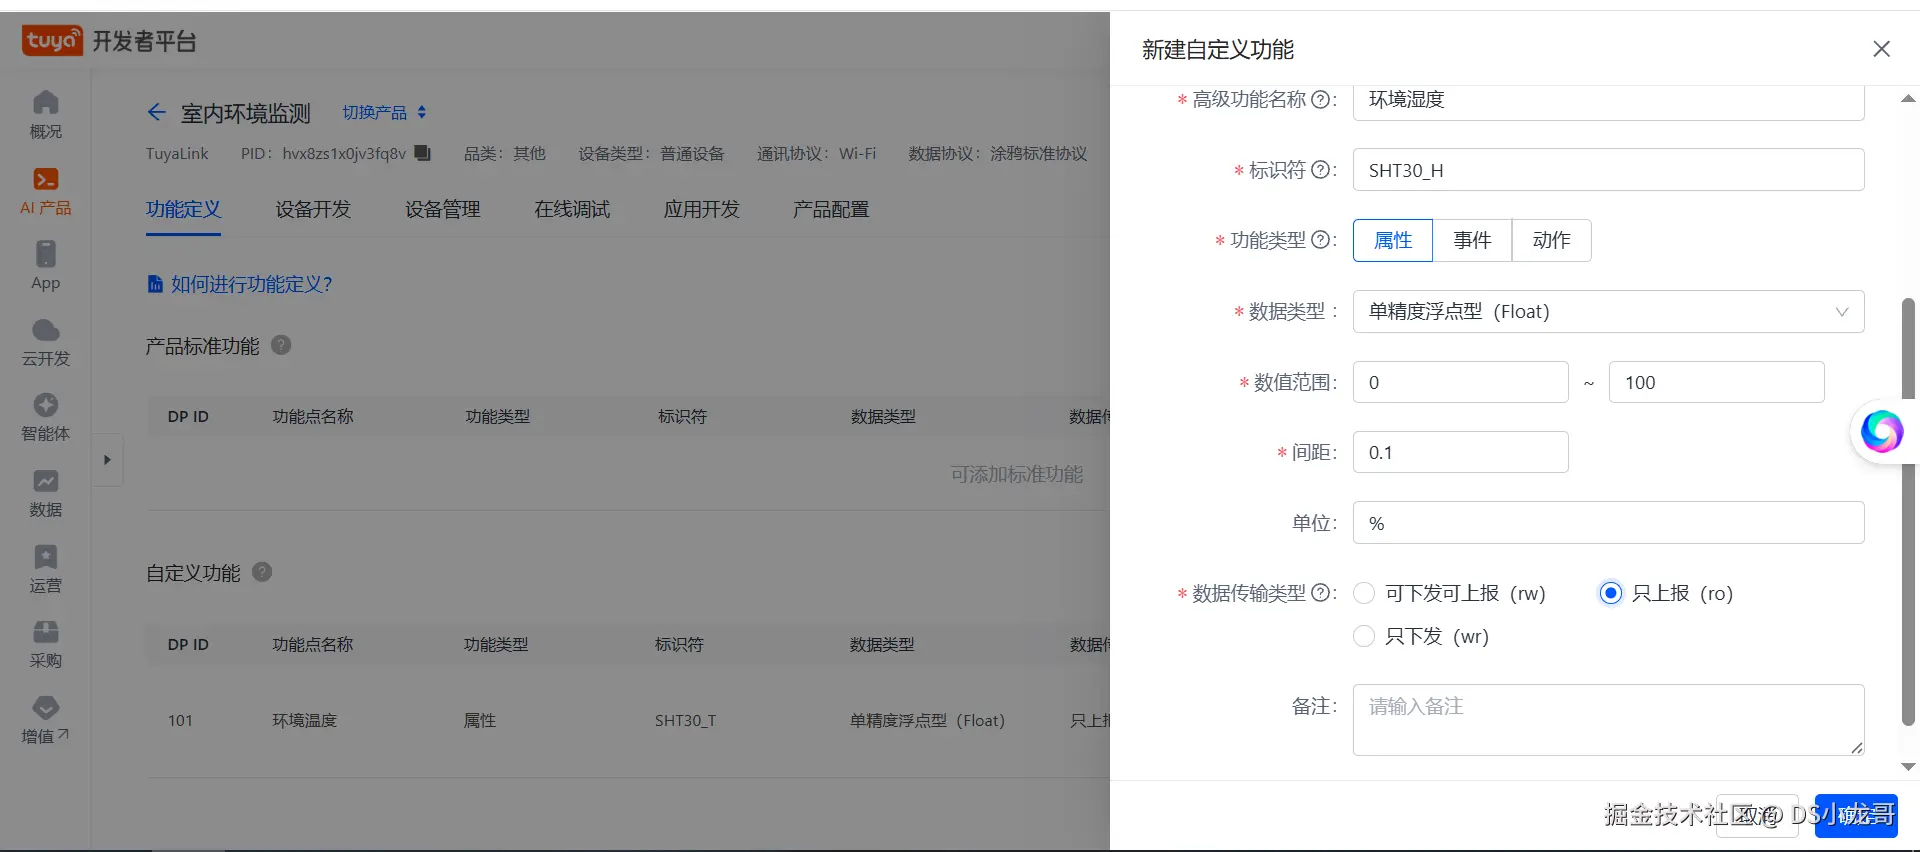Open the 数据 data sidebar item
This screenshot has height=852, width=1920.
[x=46, y=493]
